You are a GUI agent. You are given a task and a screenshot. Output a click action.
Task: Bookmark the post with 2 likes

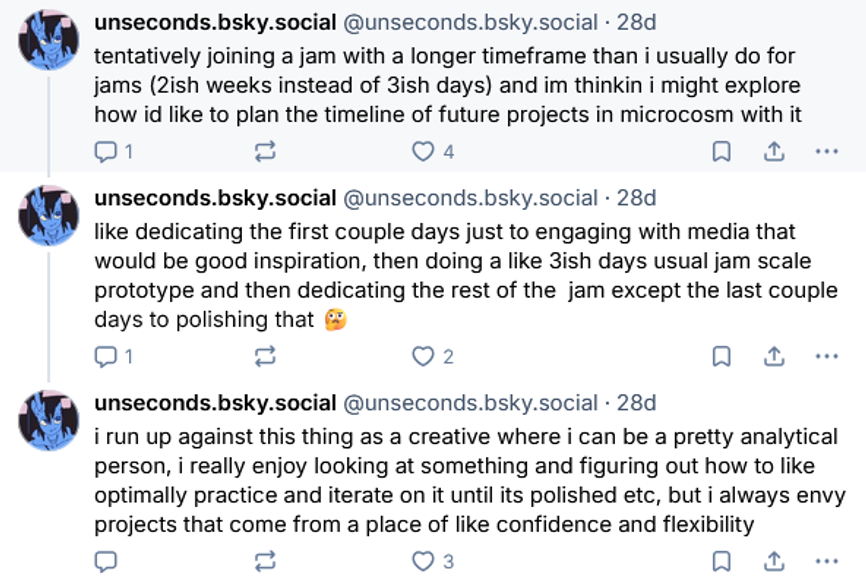[x=720, y=356]
